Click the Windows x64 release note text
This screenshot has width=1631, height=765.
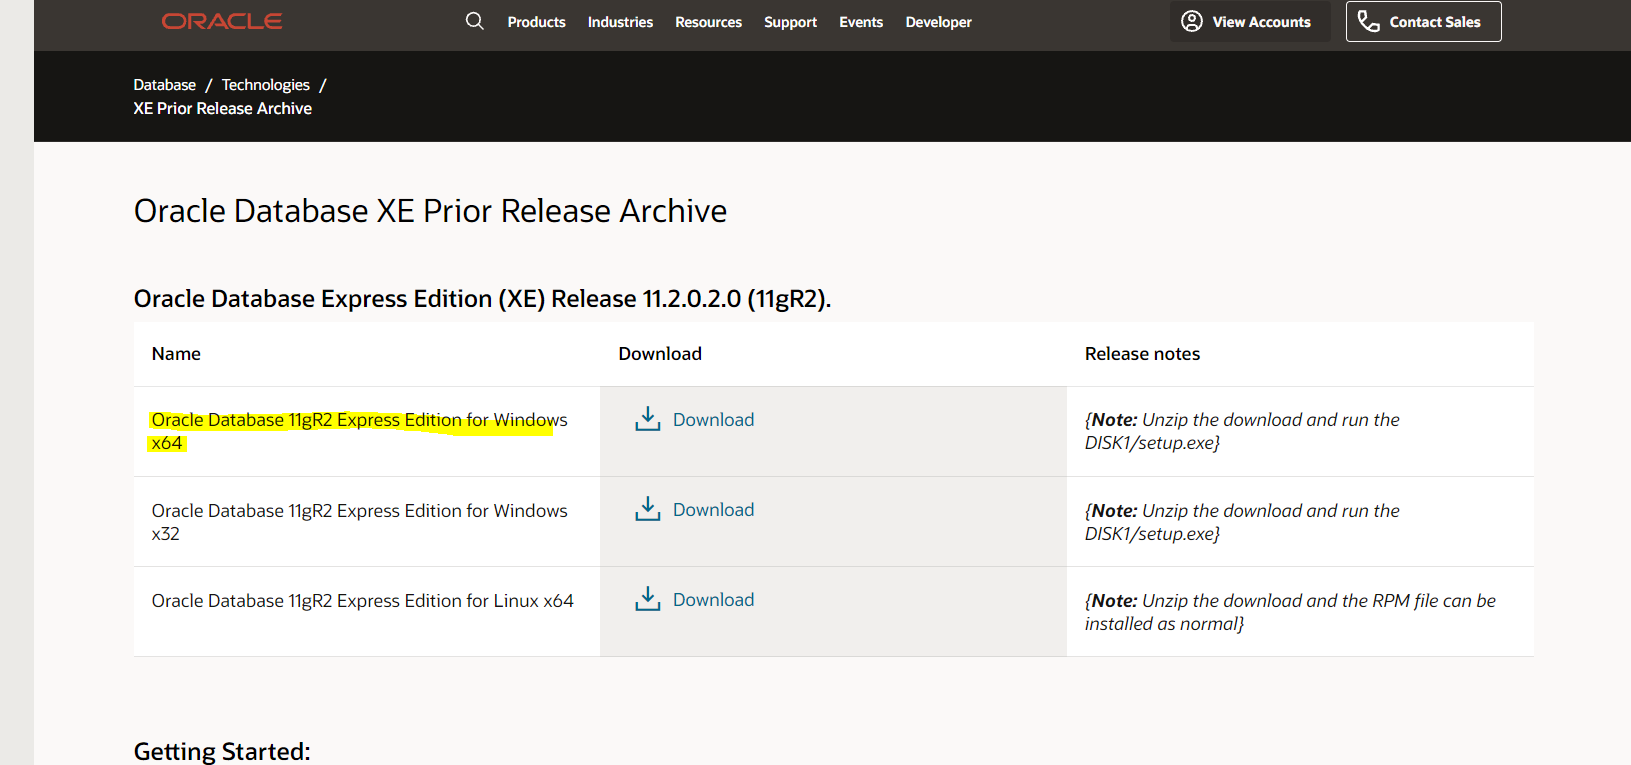pyautogui.click(x=1242, y=431)
